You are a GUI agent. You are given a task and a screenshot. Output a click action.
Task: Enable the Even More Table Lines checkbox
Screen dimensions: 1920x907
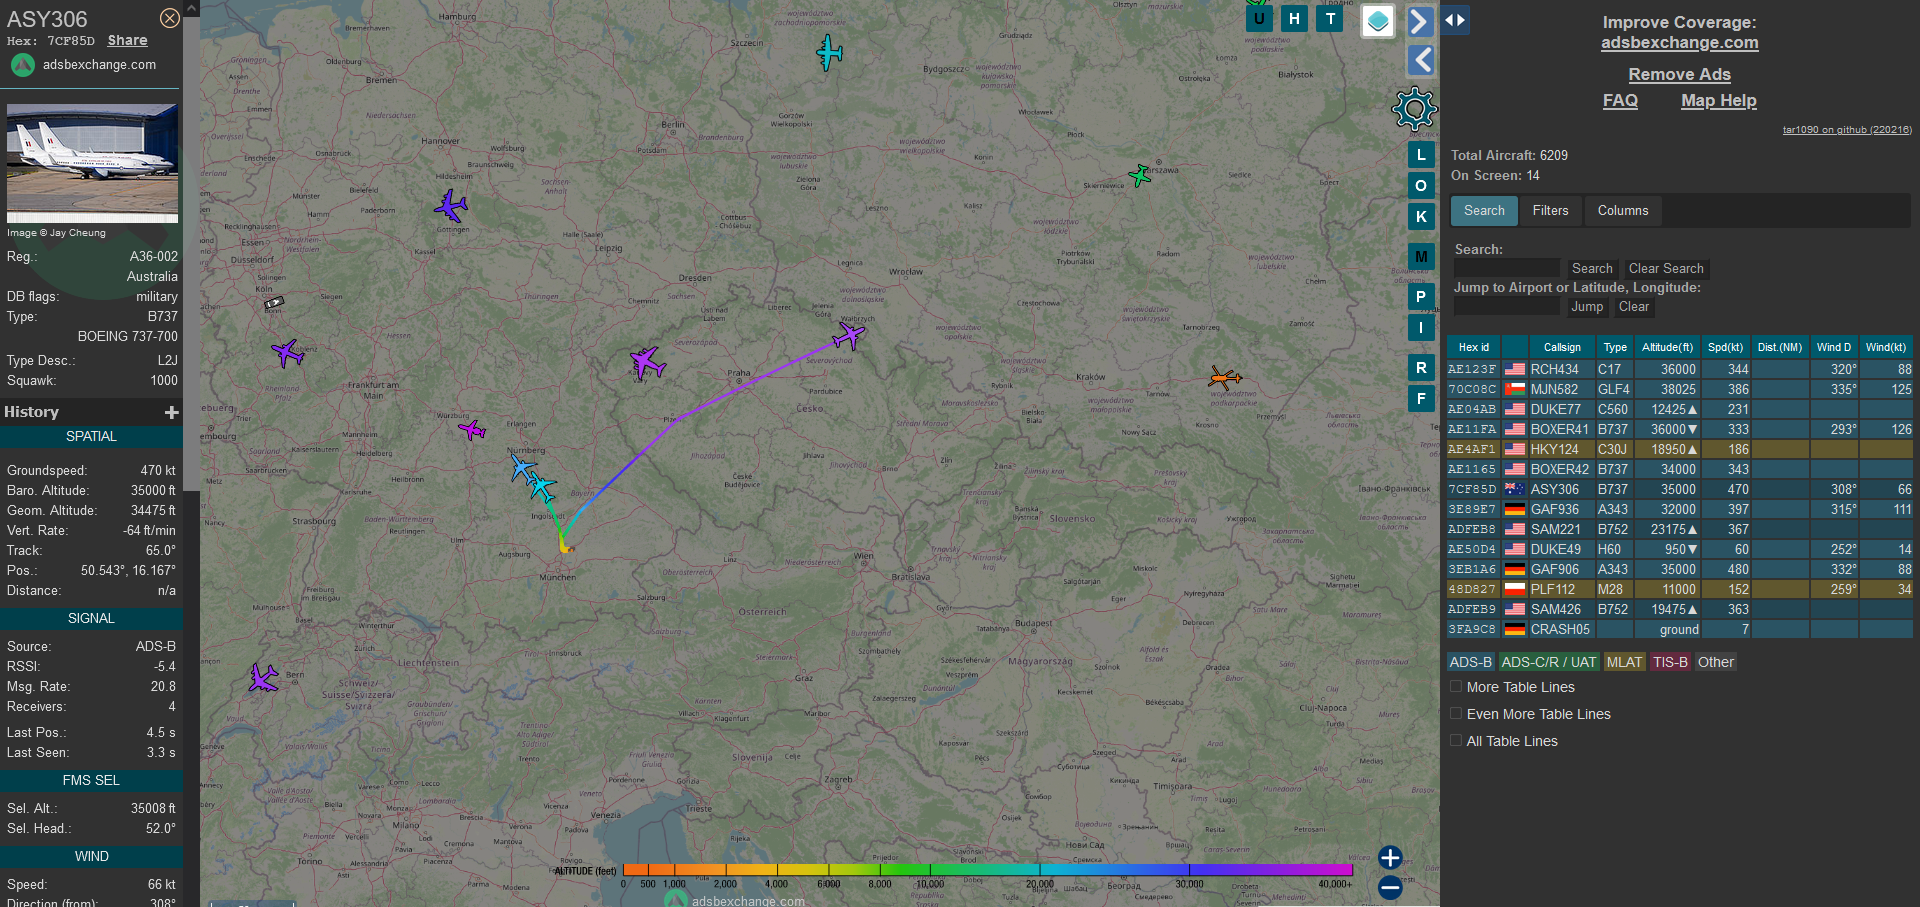tap(1456, 713)
